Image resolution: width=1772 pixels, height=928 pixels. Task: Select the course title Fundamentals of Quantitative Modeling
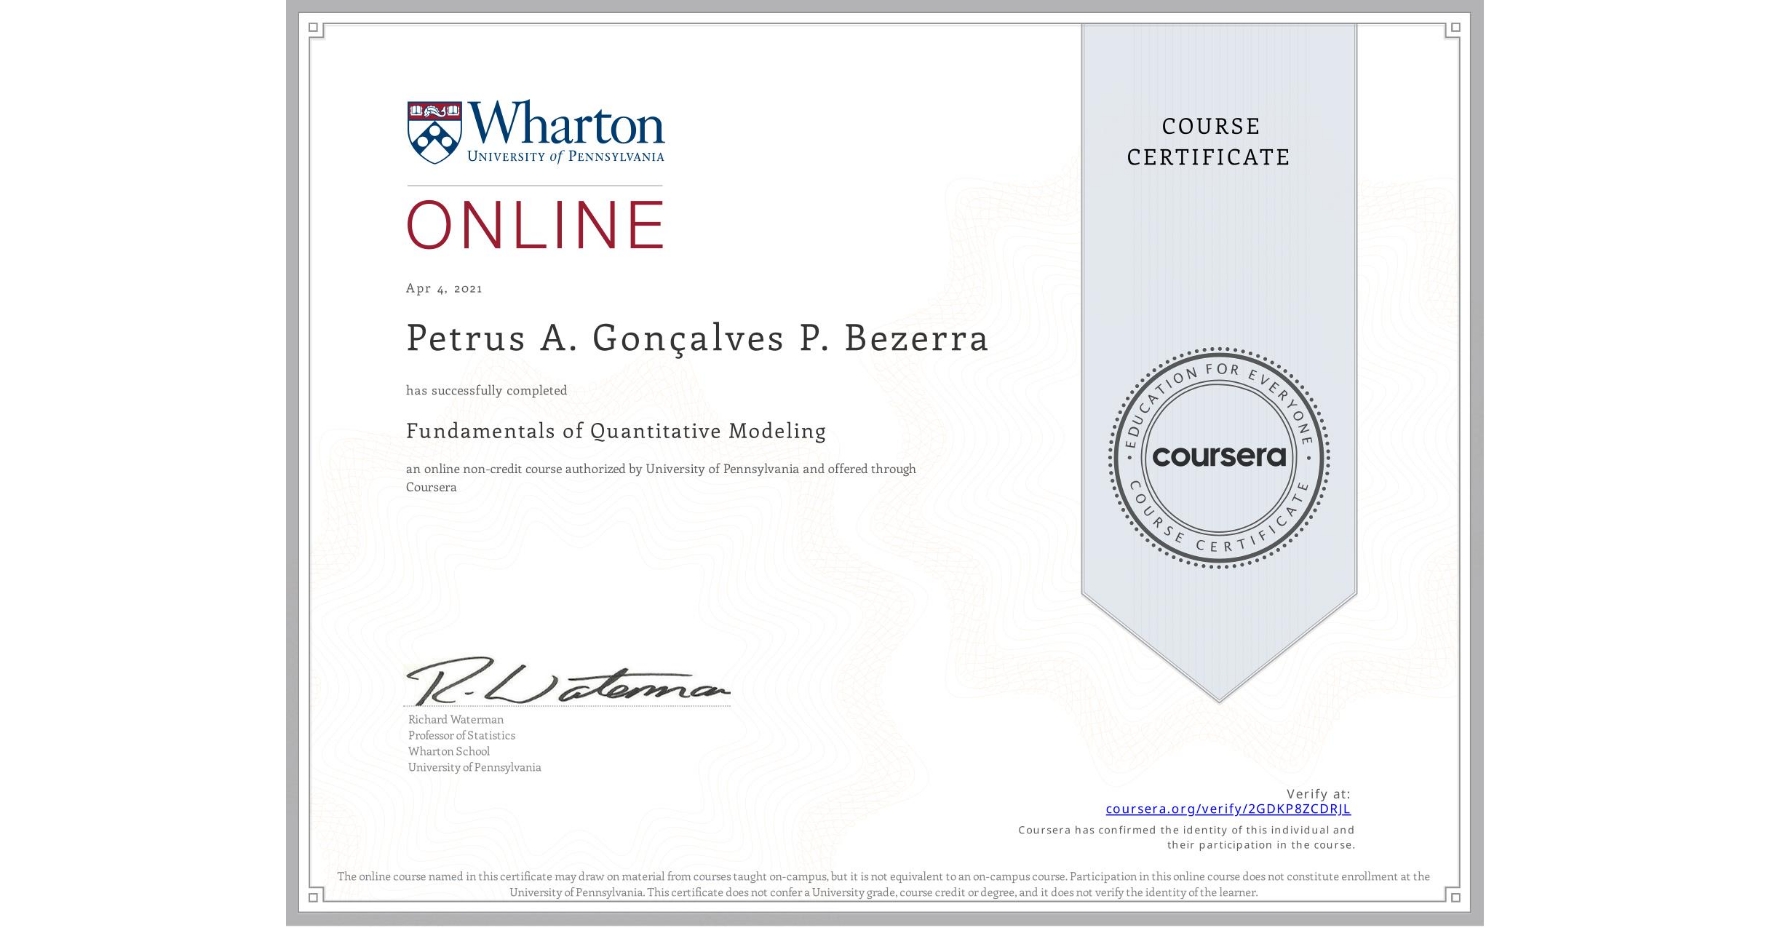(x=616, y=430)
